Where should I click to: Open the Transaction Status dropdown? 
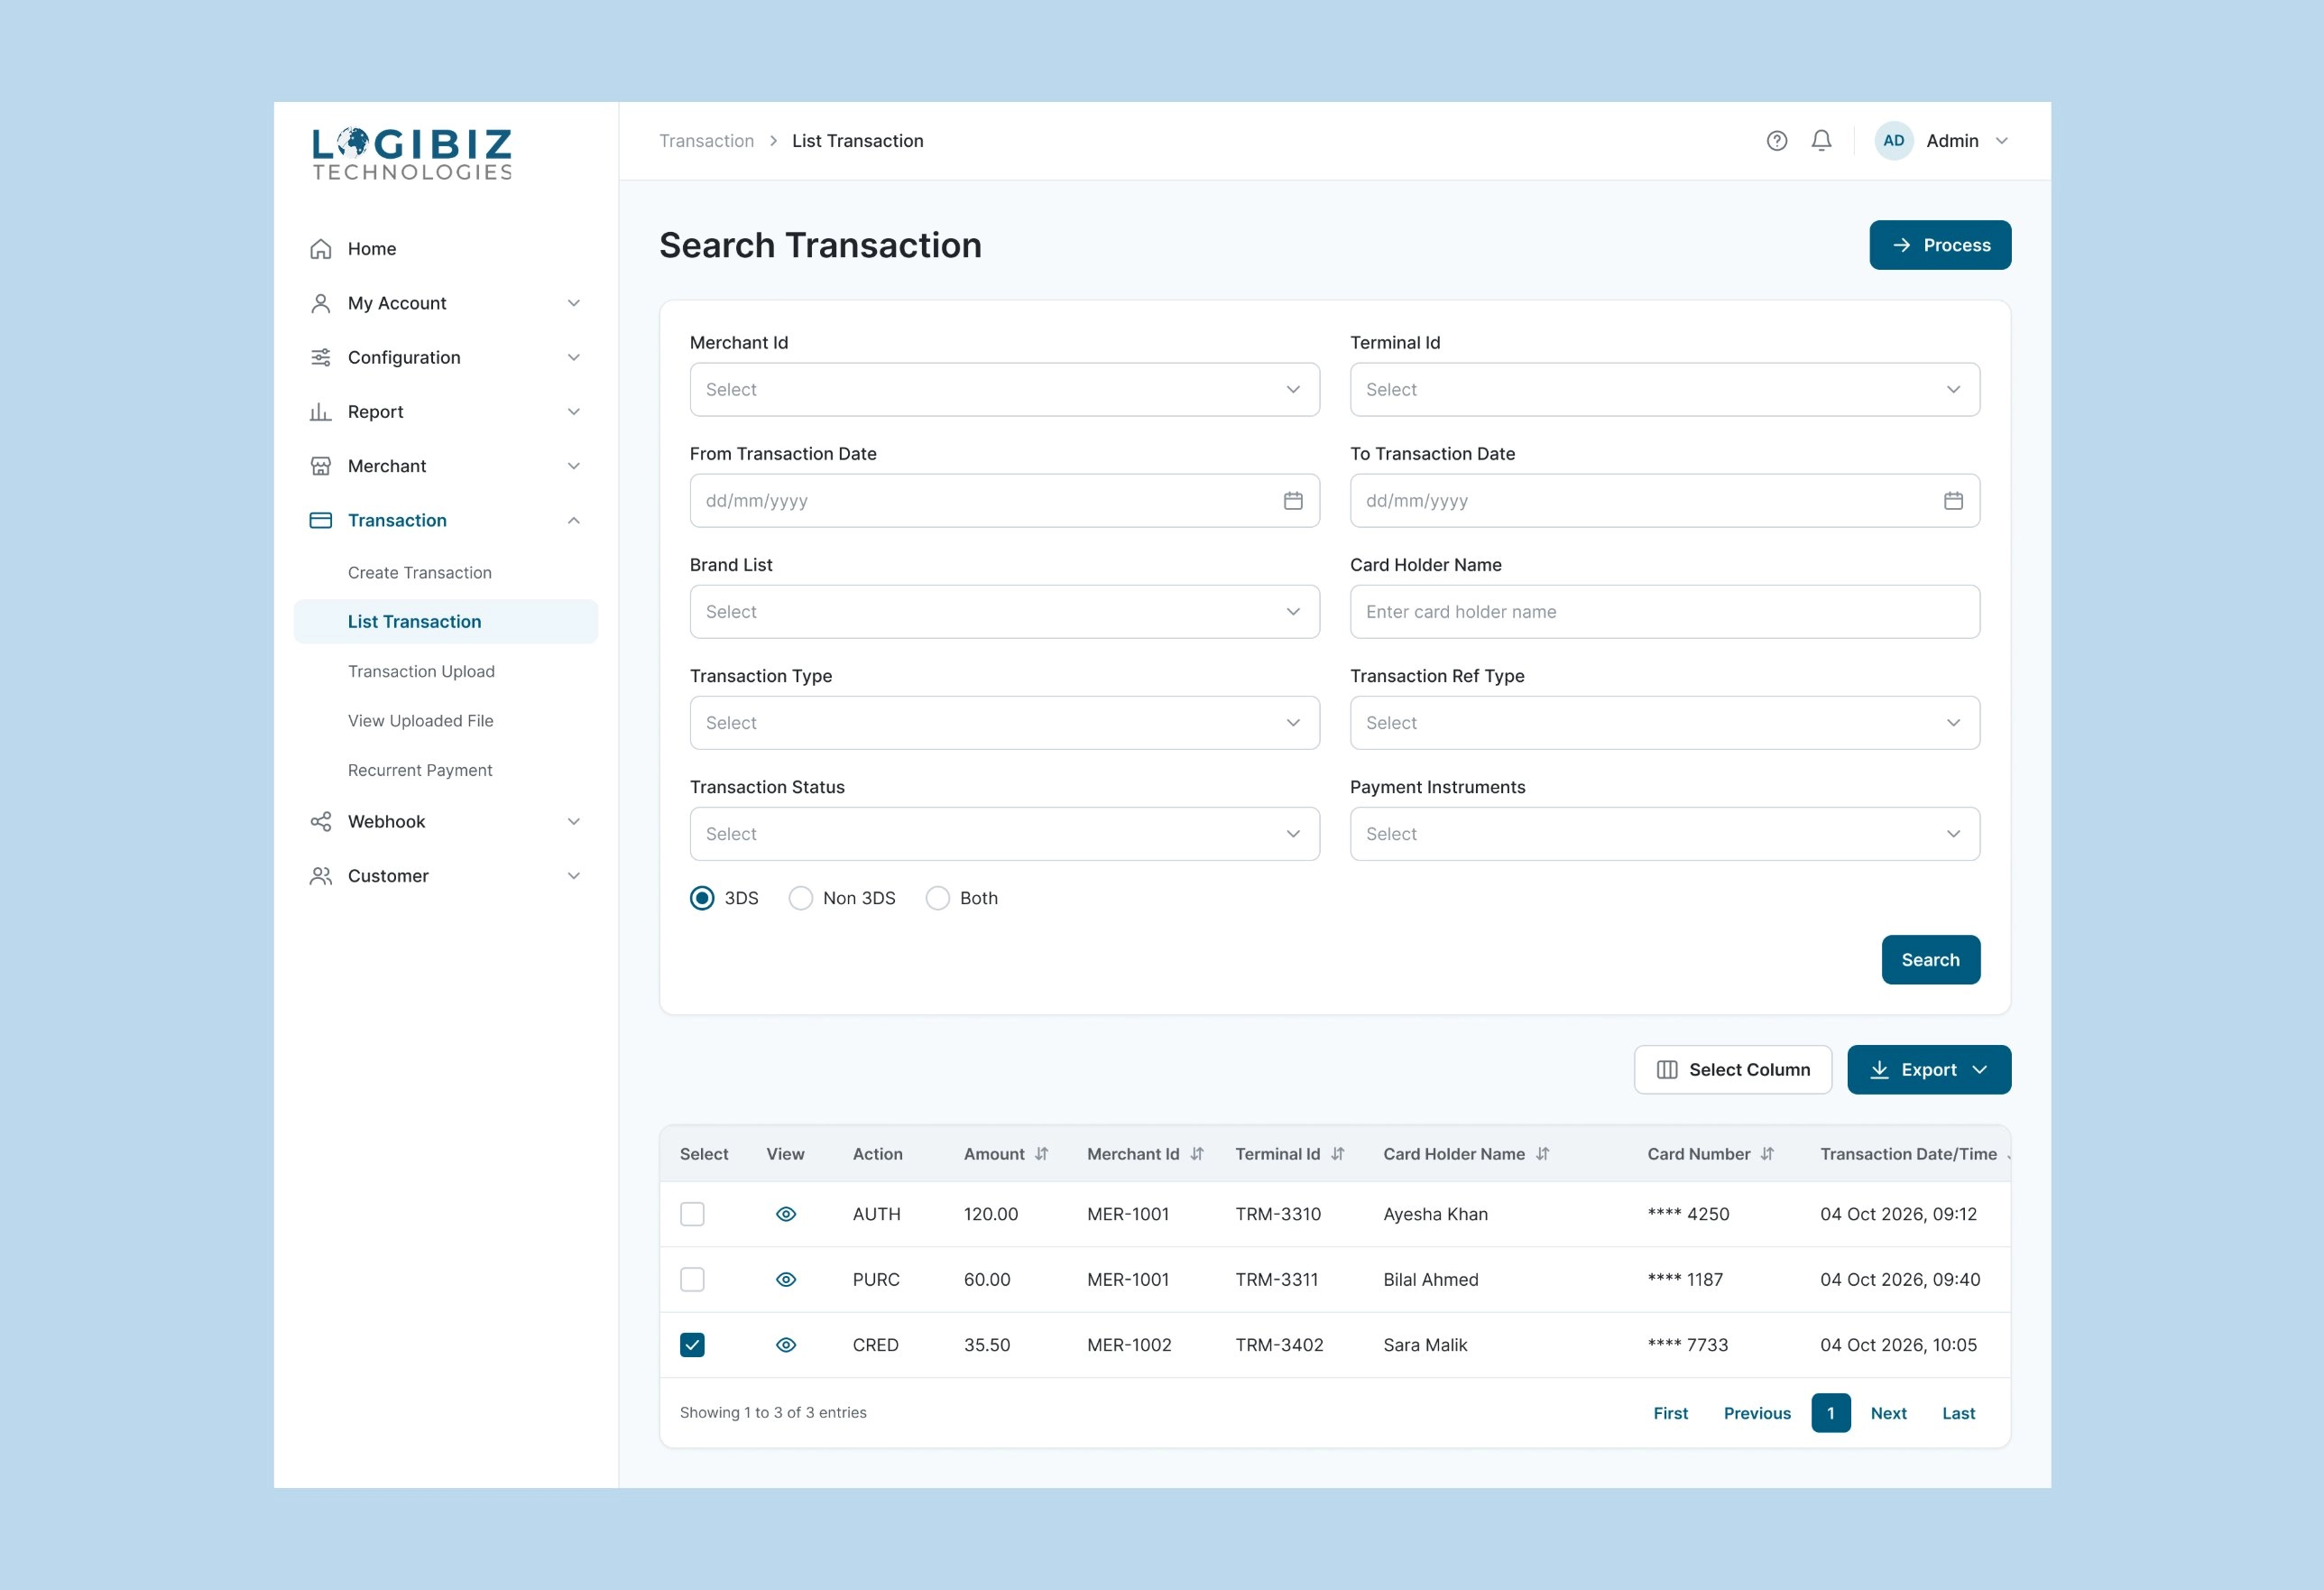click(1004, 834)
